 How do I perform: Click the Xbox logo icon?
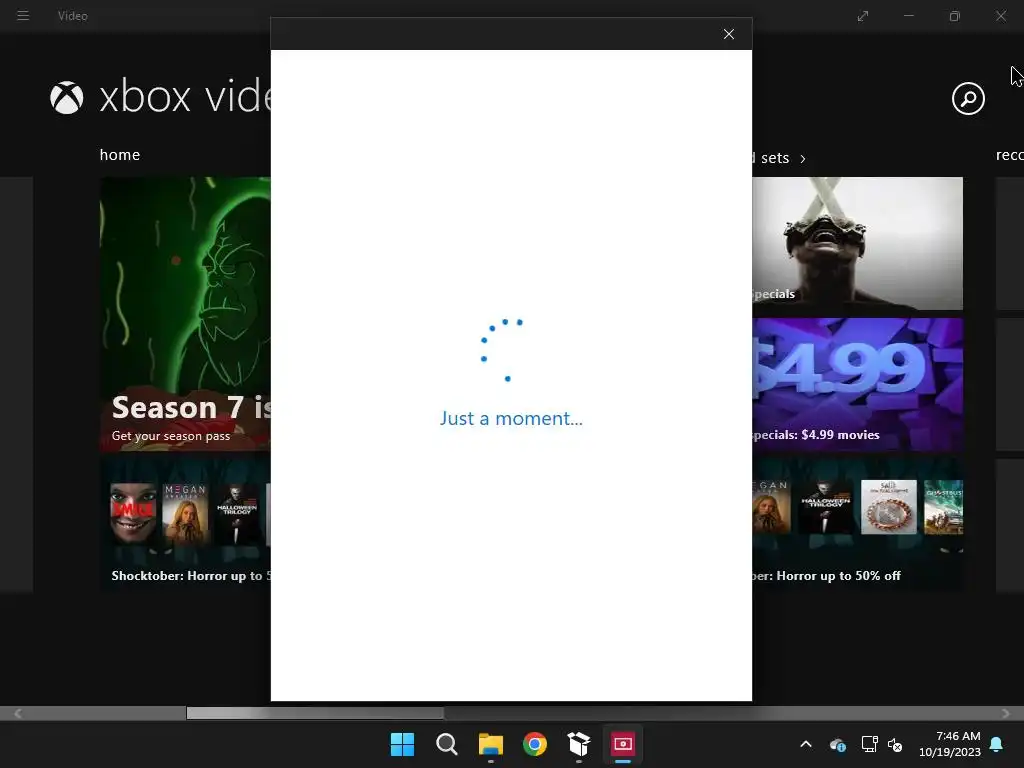tap(67, 98)
